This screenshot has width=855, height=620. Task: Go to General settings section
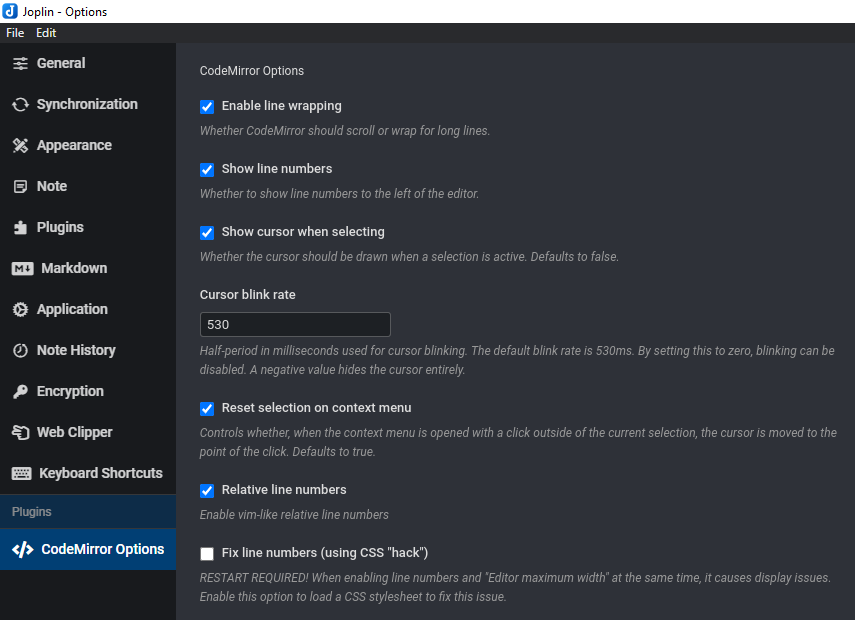click(x=88, y=63)
